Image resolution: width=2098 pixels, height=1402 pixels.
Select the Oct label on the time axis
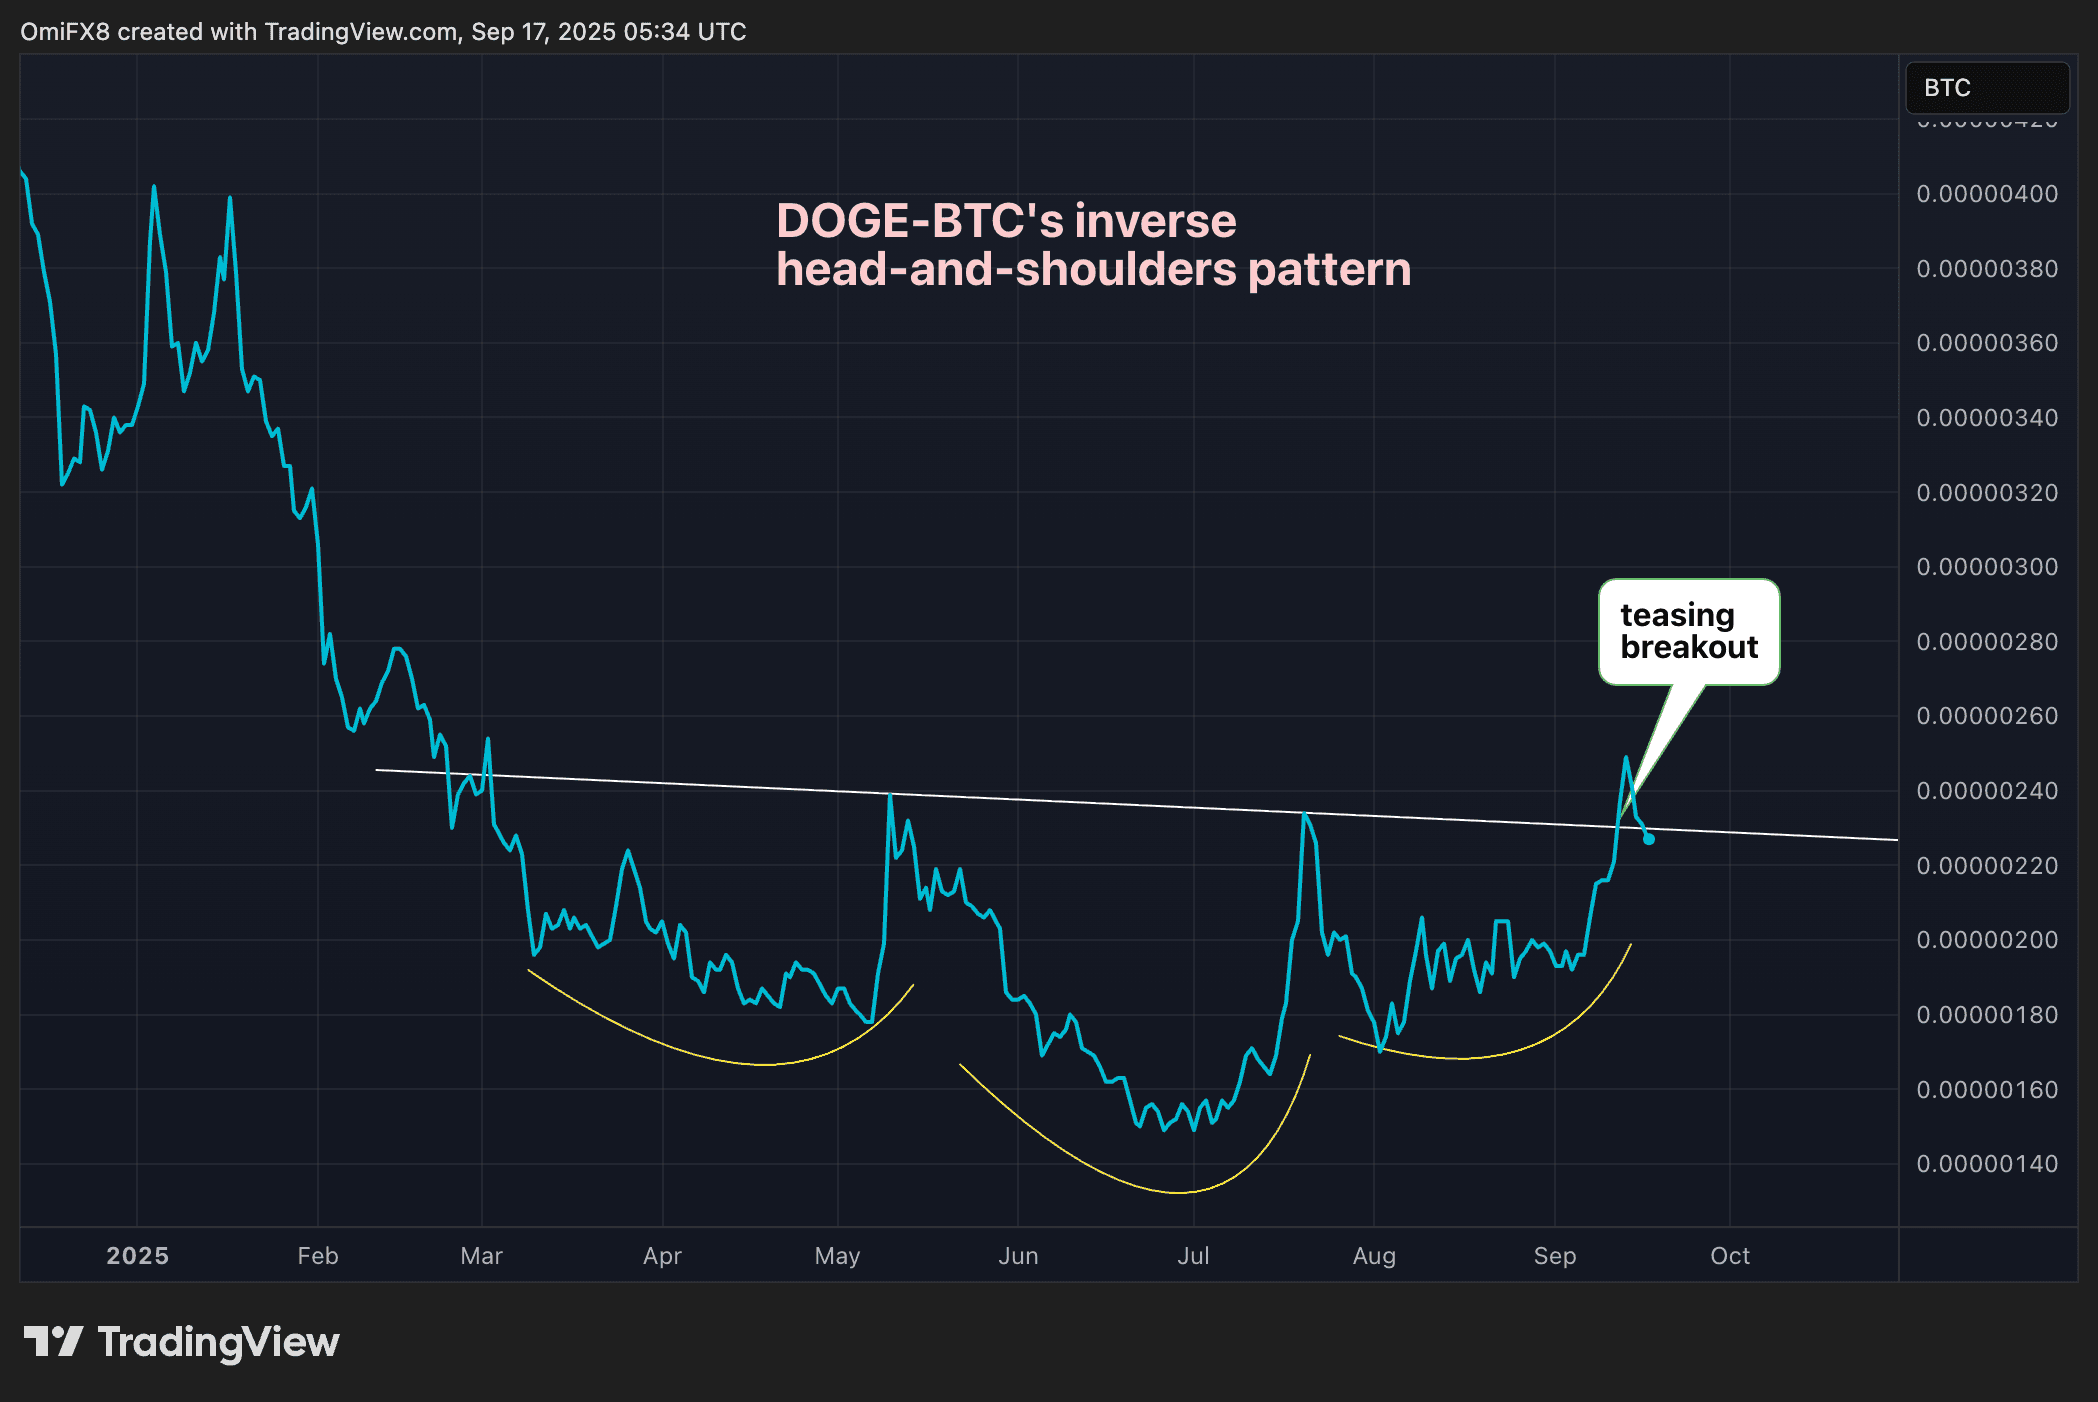(1729, 1255)
